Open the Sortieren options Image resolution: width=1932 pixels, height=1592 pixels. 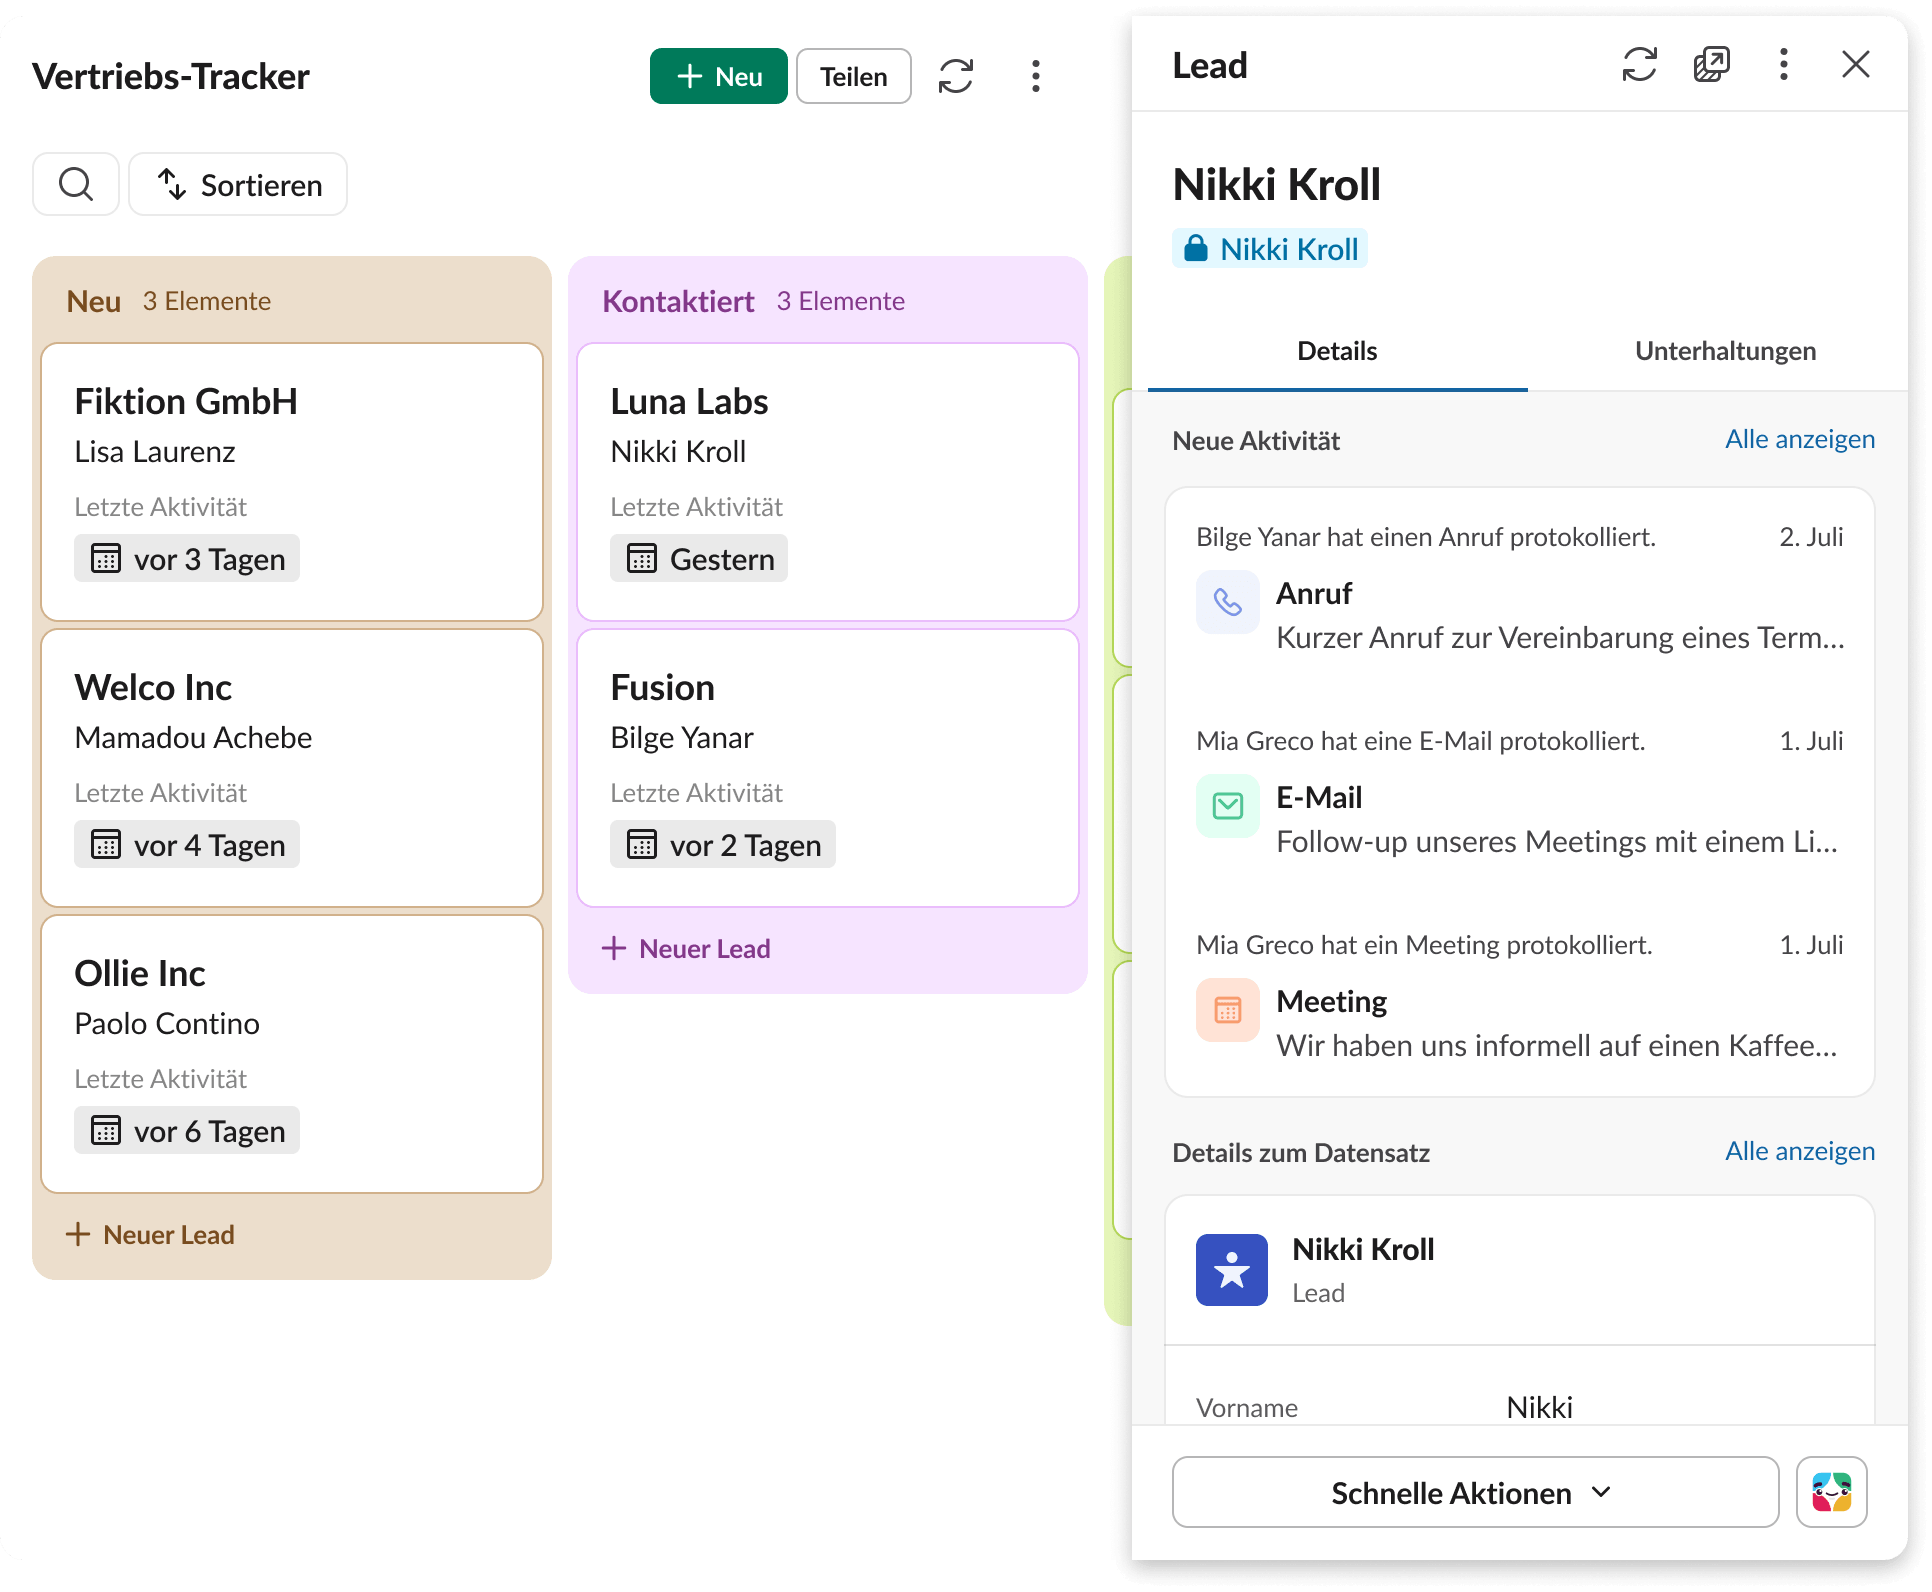pos(238,184)
